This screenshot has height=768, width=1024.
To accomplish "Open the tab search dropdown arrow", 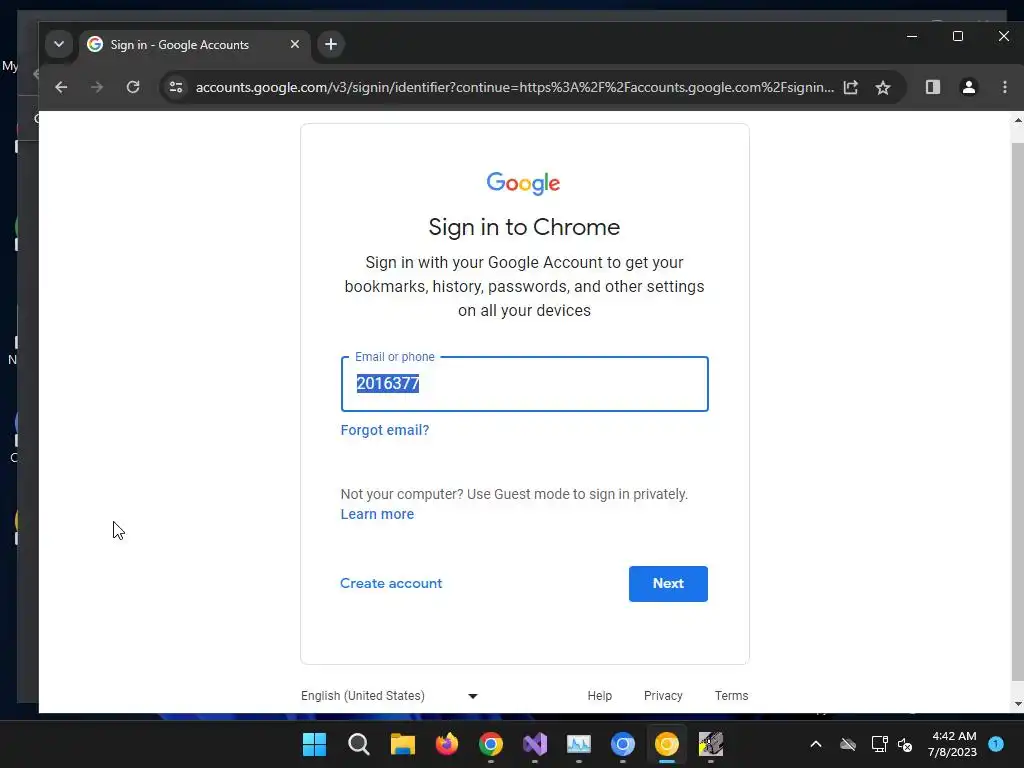I will click(x=59, y=44).
